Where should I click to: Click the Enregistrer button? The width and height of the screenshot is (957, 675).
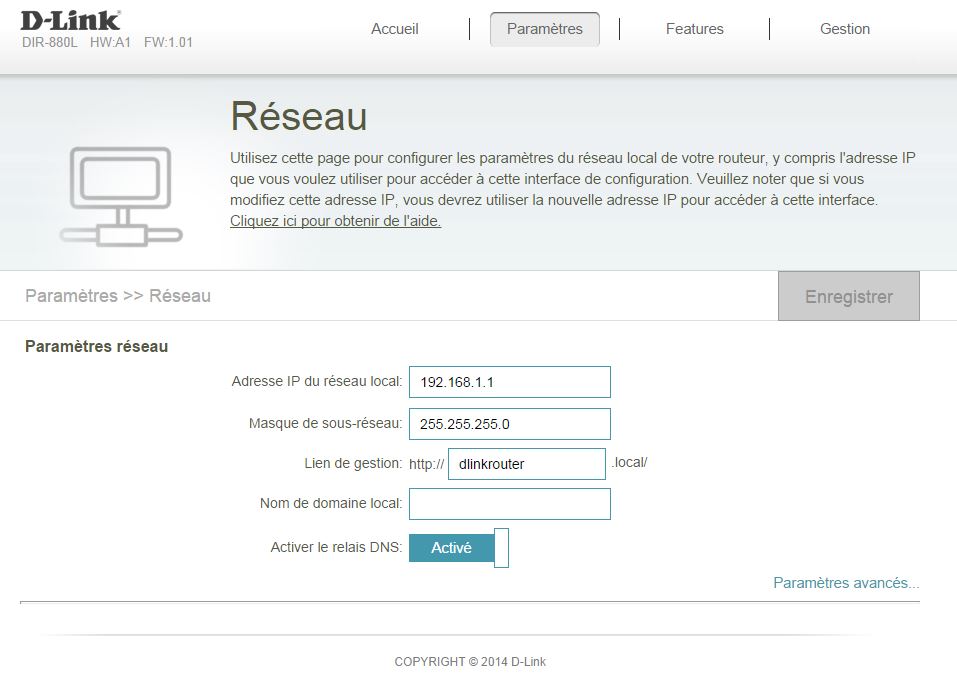(x=848, y=296)
